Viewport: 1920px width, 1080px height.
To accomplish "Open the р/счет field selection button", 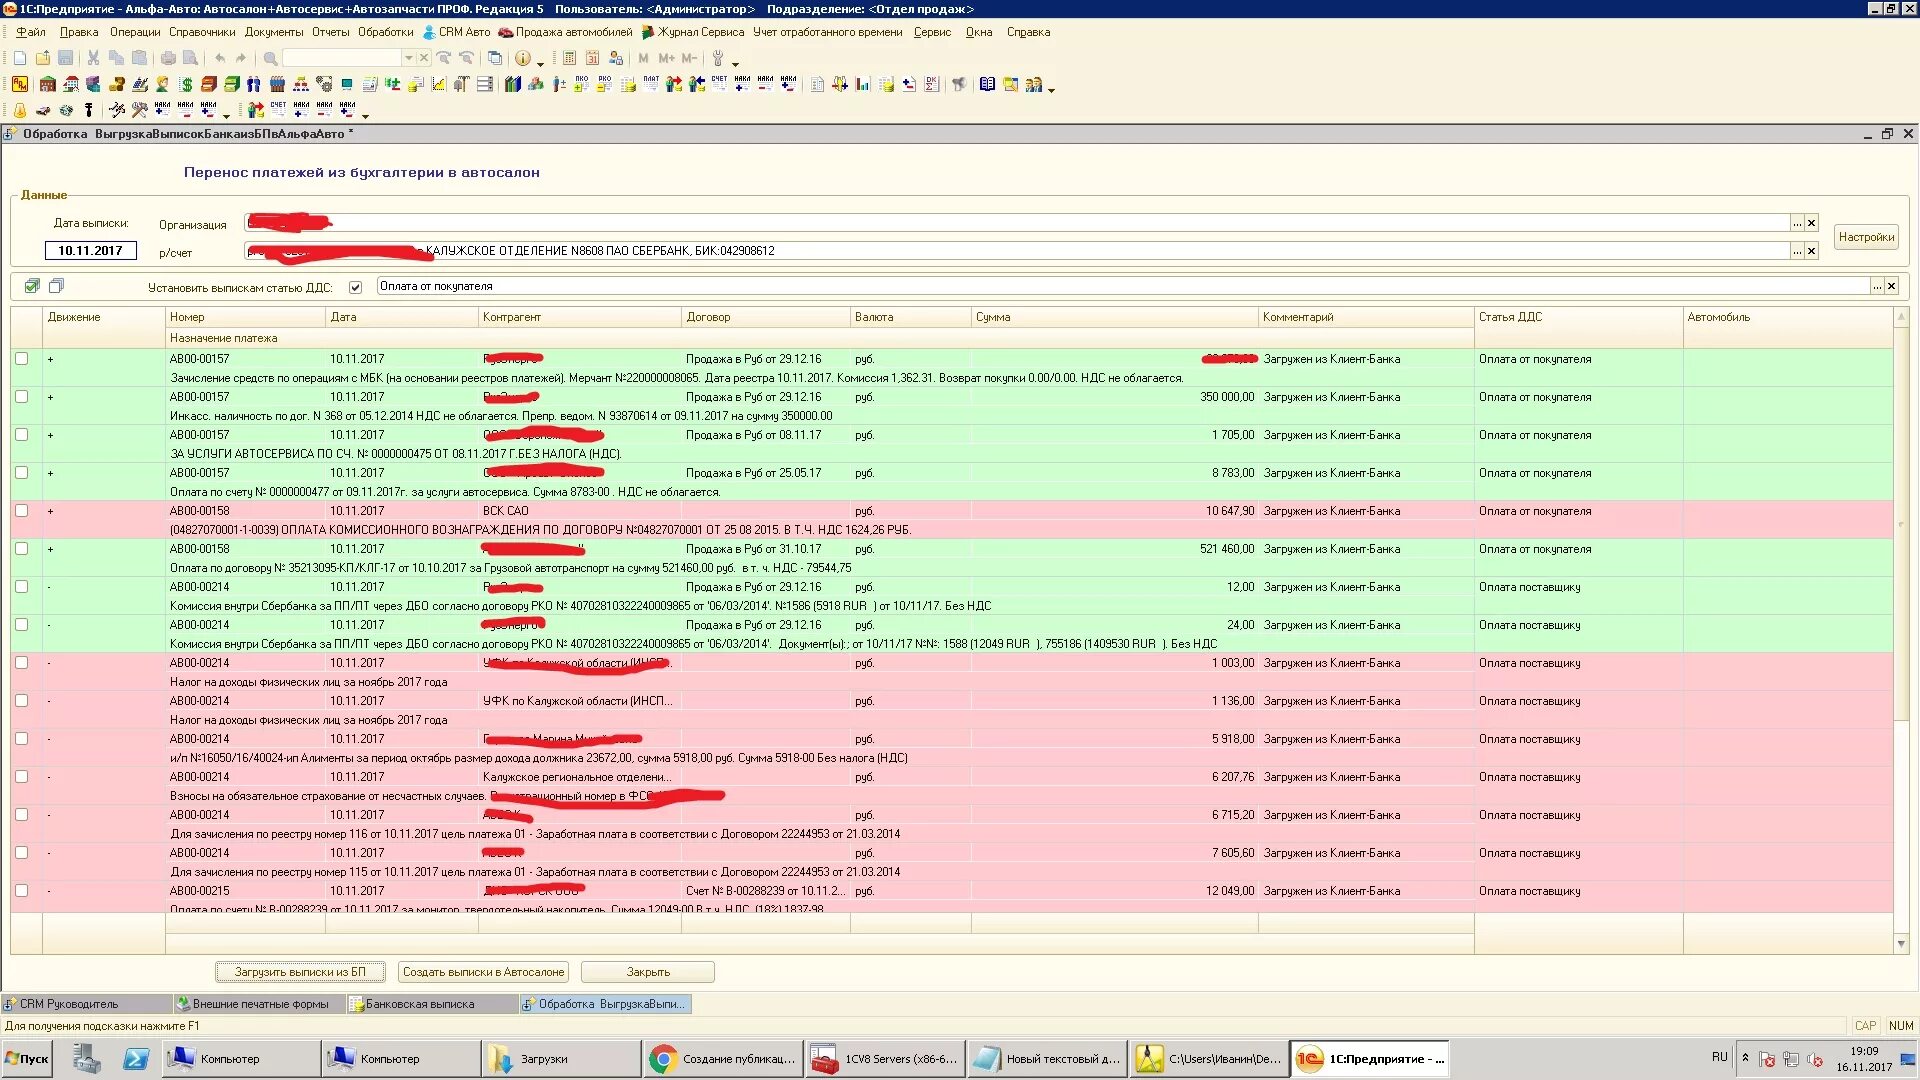I will (x=1796, y=251).
